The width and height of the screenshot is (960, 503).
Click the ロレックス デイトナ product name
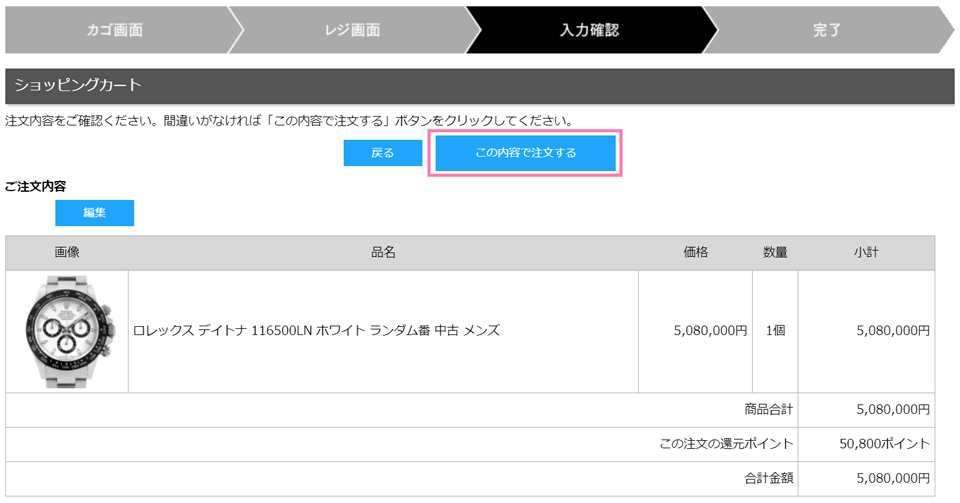click(316, 330)
